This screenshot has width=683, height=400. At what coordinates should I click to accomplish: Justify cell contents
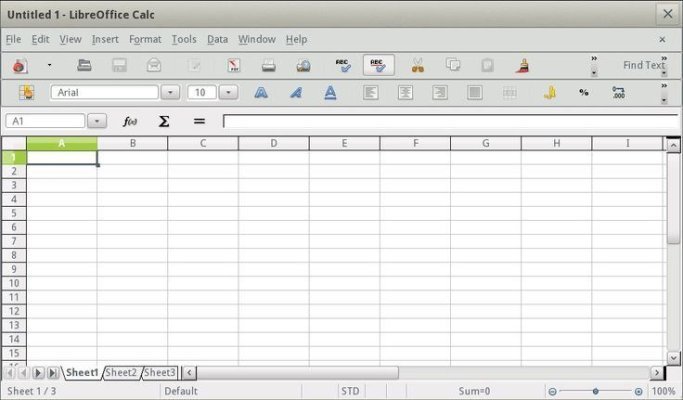474,92
